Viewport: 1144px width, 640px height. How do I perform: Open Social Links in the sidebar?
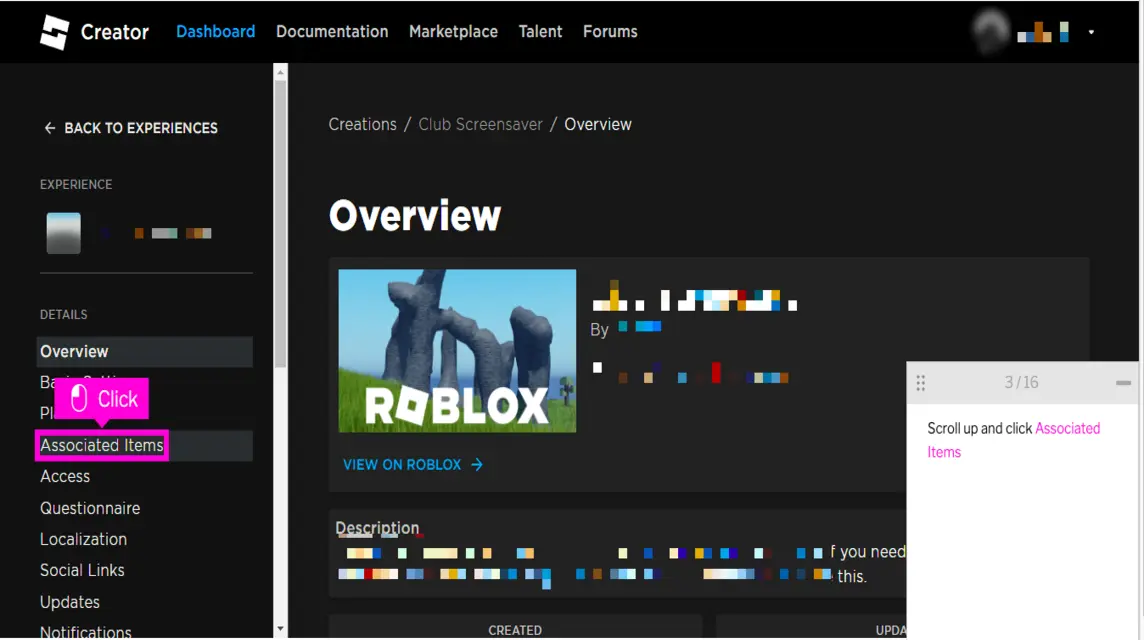pos(82,570)
